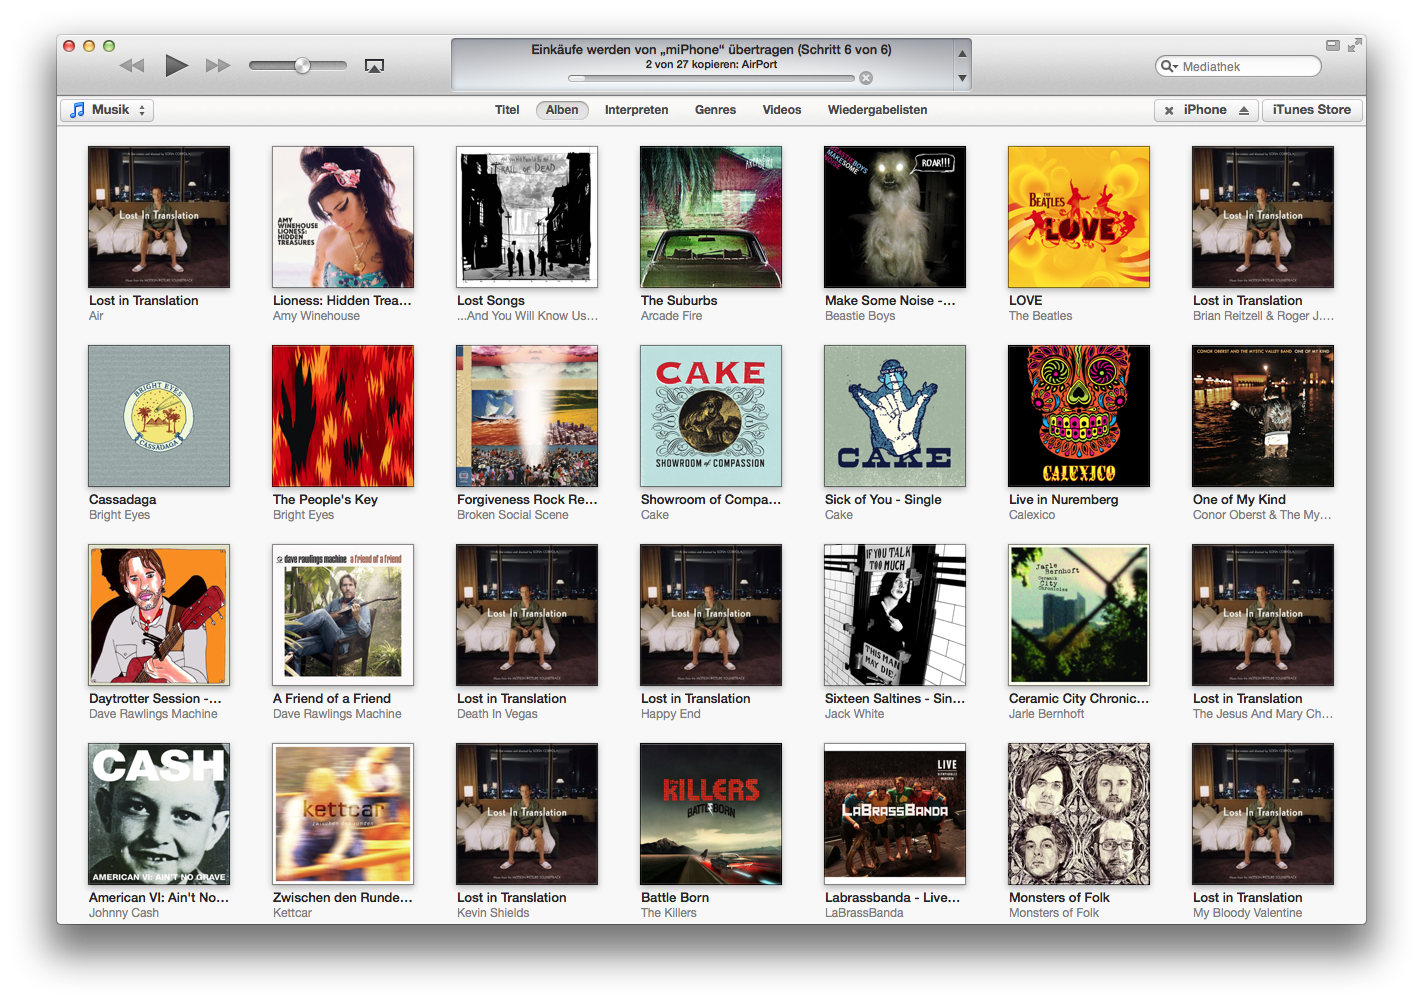This screenshot has height=1003, width=1423.
Task: Cancel the sync with the X icon
Action: (866, 78)
